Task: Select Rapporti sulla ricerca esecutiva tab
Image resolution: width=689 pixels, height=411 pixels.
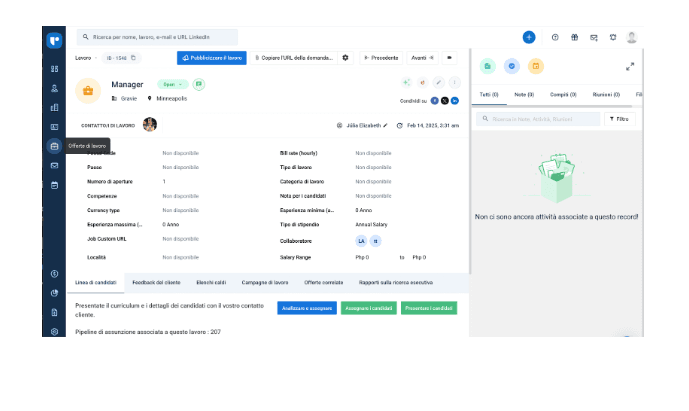Action: [x=396, y=283]
